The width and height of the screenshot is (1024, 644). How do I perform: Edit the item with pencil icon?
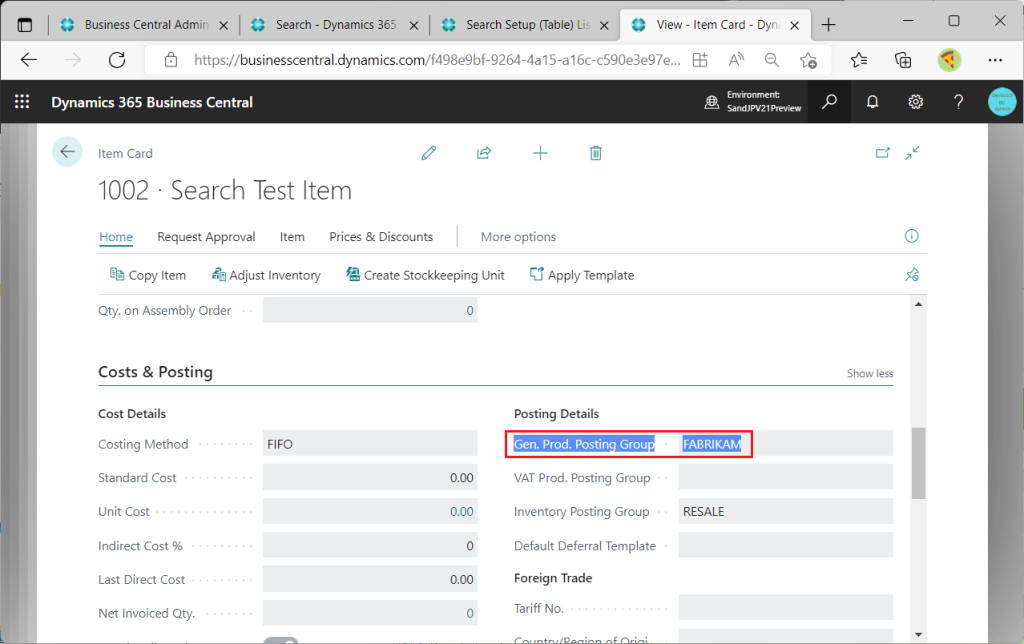tap(428, 153)
